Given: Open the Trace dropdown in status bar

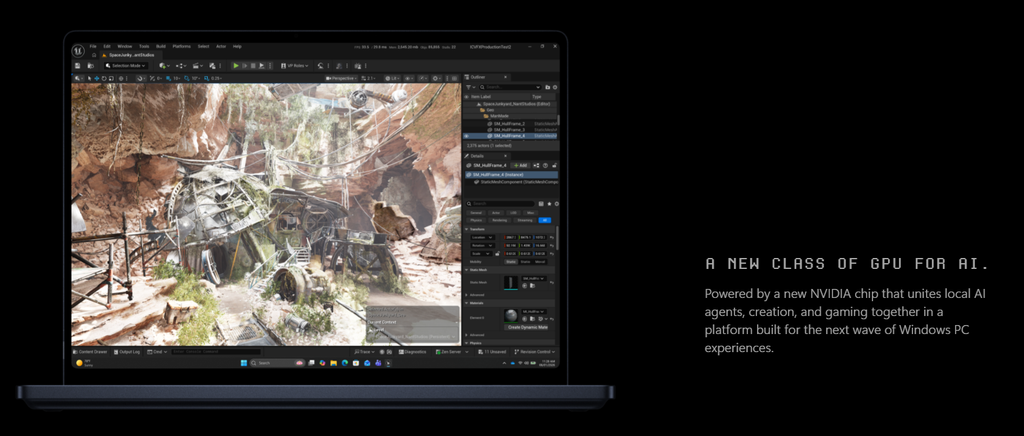Looking at the screenshot, I should click(x=363, y=352).
